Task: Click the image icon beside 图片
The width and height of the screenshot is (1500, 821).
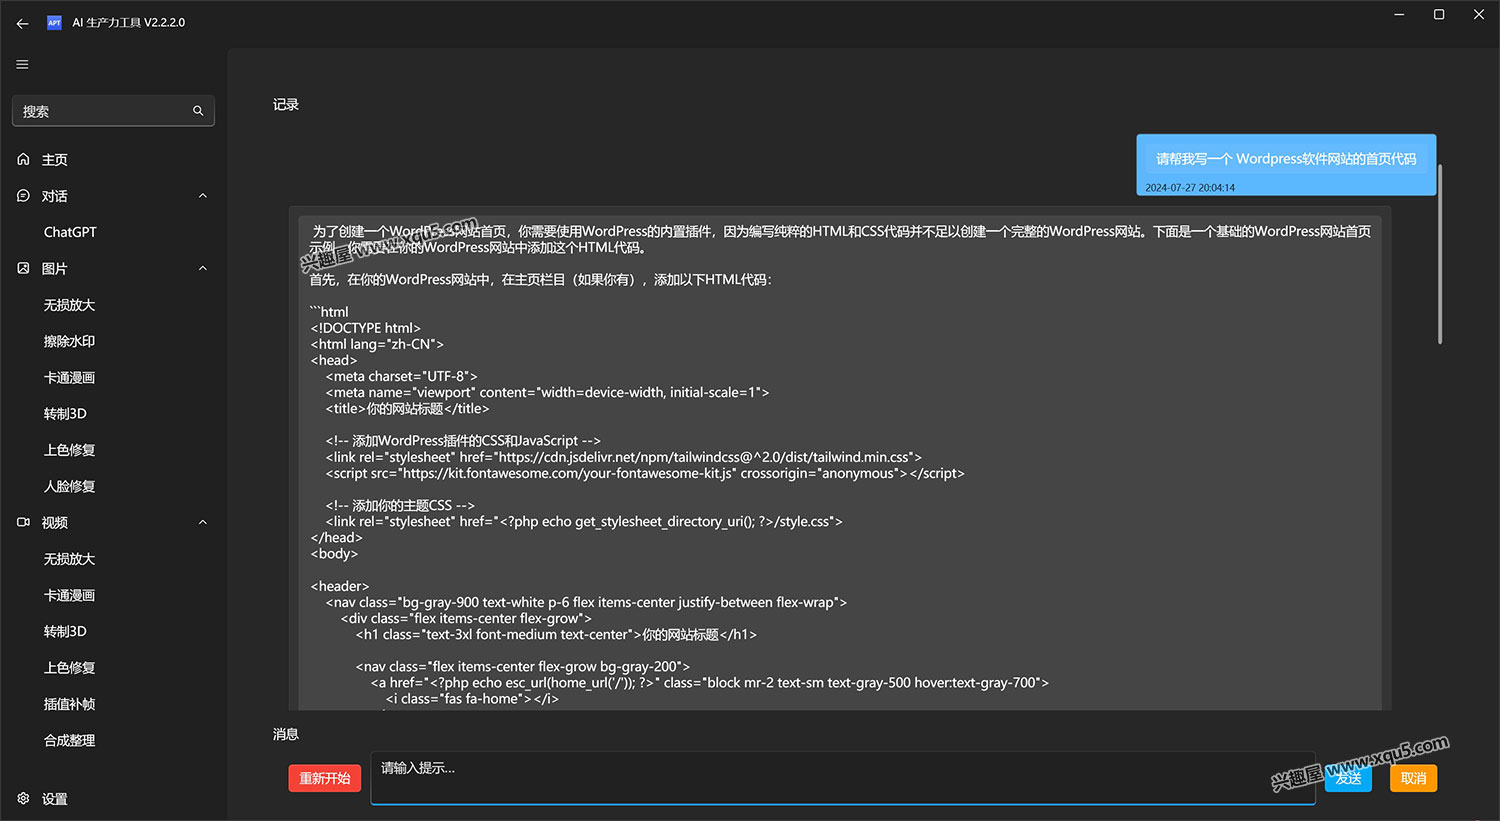Action: [x=24, y=268]
